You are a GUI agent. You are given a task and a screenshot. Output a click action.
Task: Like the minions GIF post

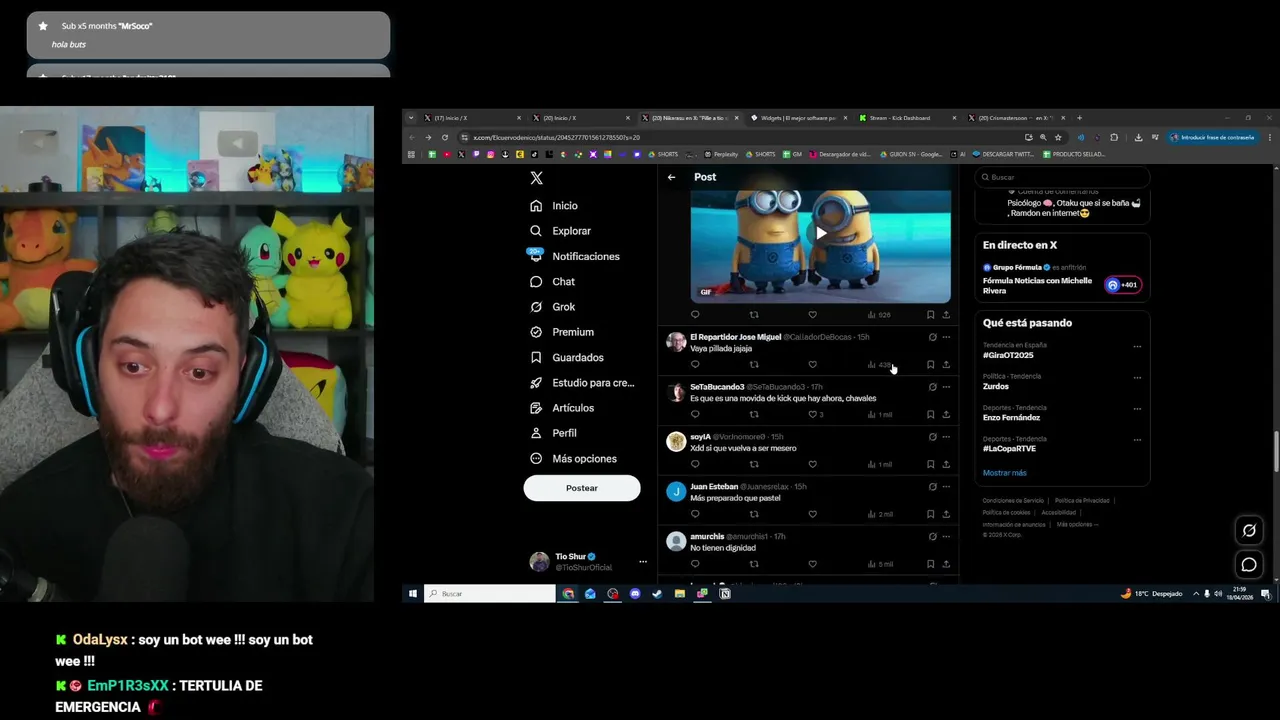tap(812, 315)
